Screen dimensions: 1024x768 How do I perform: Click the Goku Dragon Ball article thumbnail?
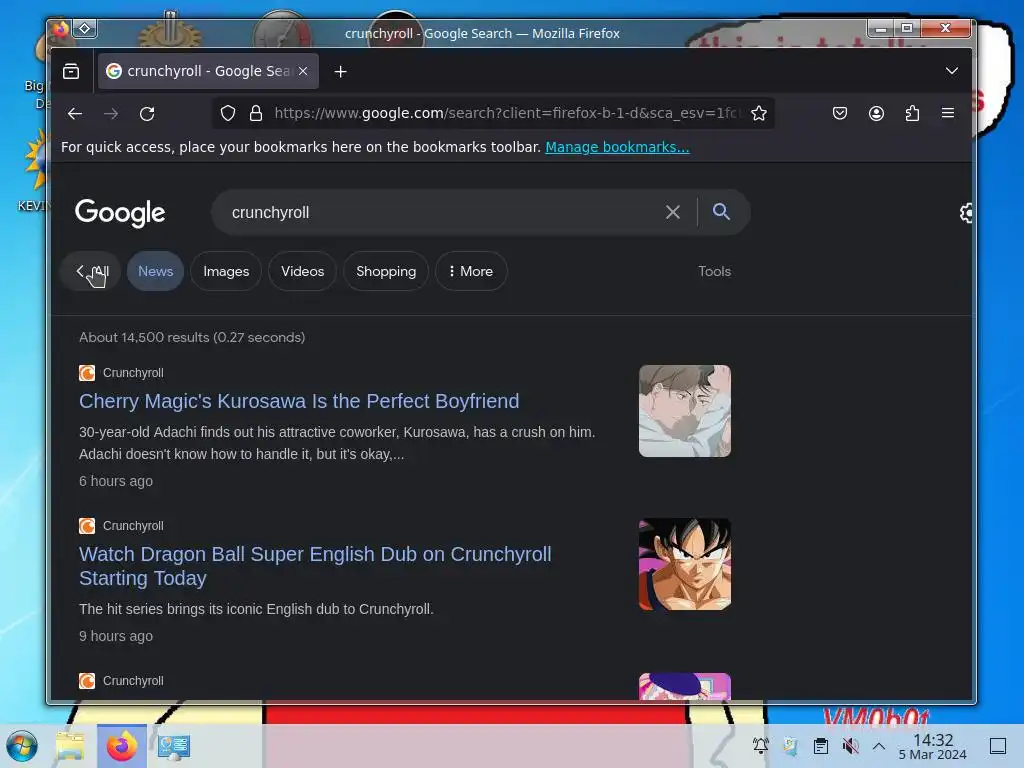pyautogui.click(x=684, y=564)
